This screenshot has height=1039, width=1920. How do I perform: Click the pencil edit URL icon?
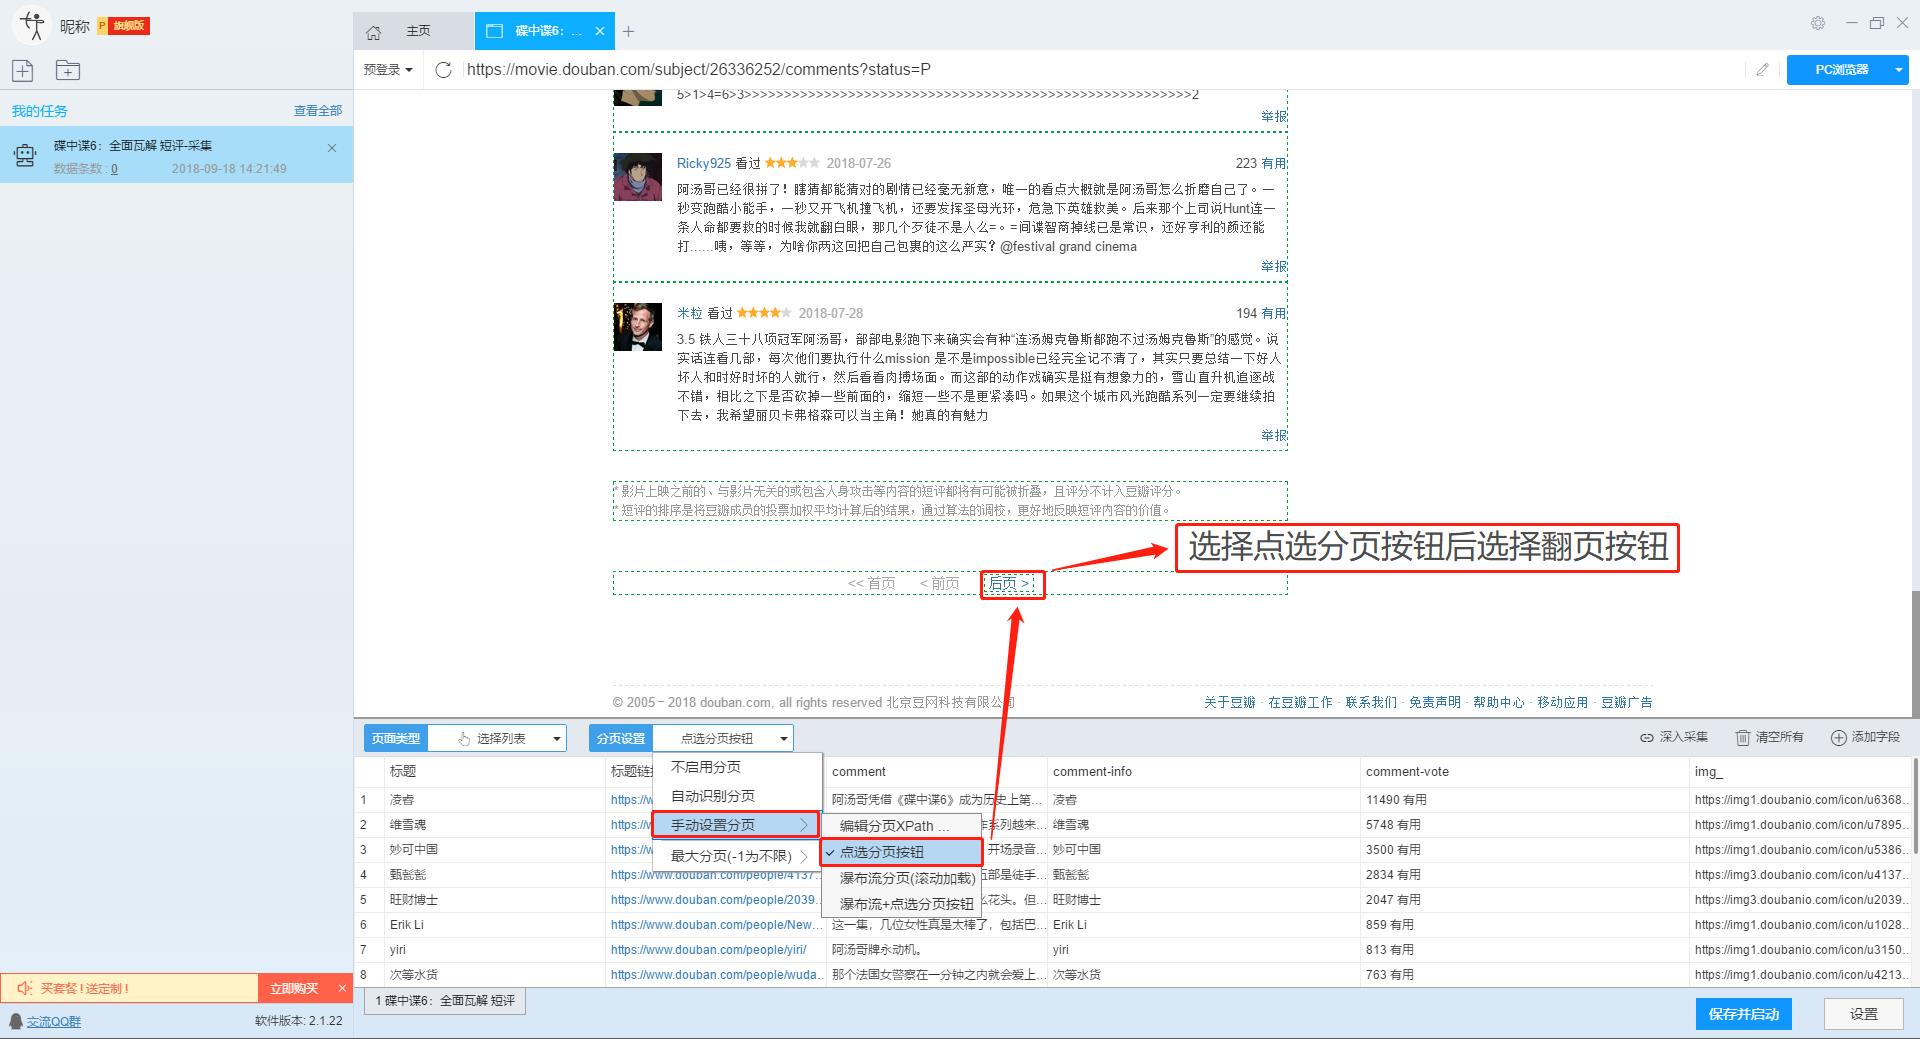[1762, 69]
